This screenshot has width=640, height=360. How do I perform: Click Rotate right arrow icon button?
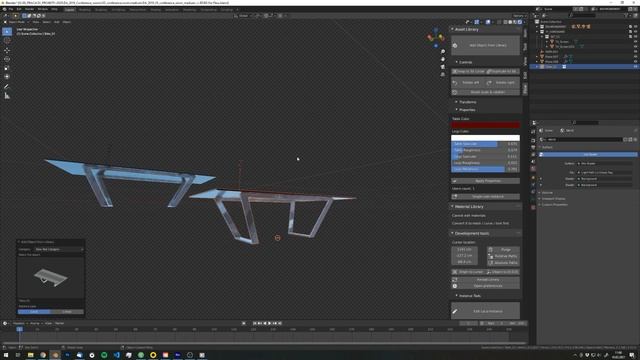[x=502, y=83]
